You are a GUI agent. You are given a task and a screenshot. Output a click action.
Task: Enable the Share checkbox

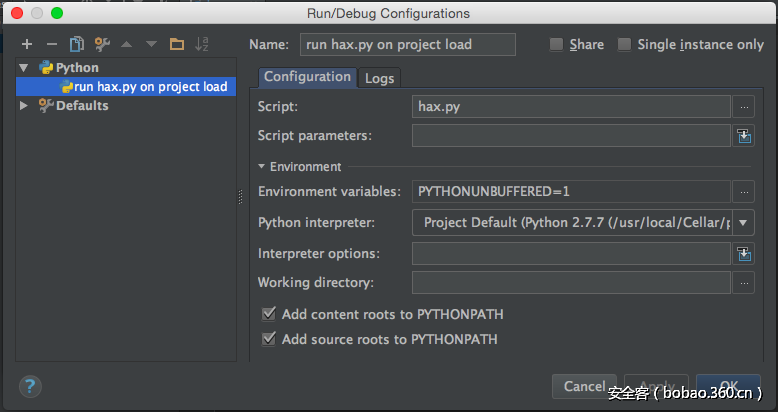point(556,45)
